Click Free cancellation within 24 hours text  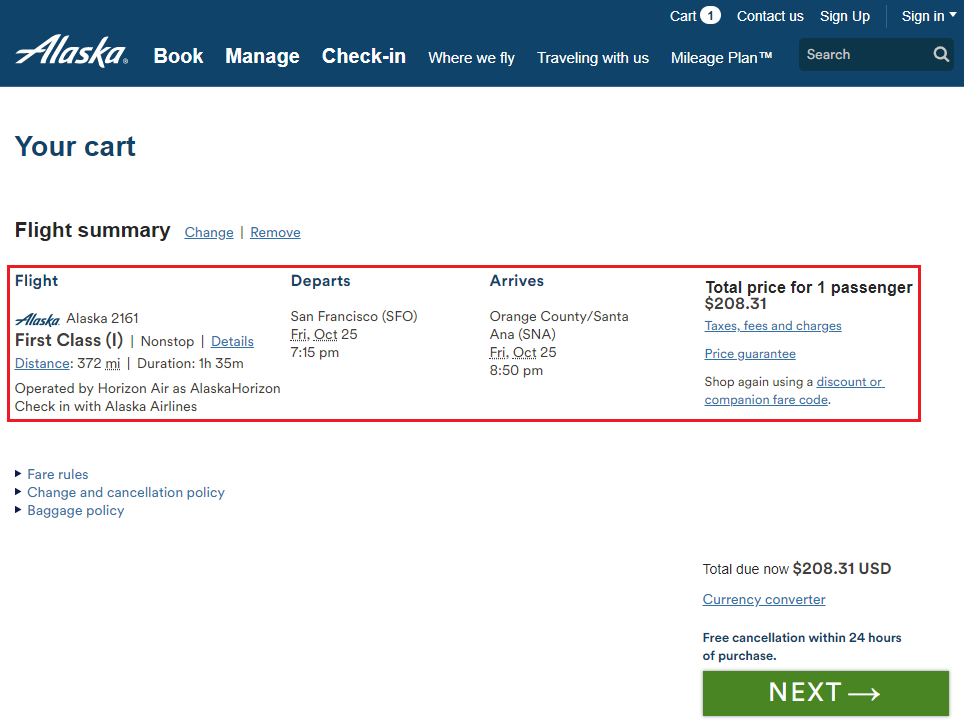(802, 647)
